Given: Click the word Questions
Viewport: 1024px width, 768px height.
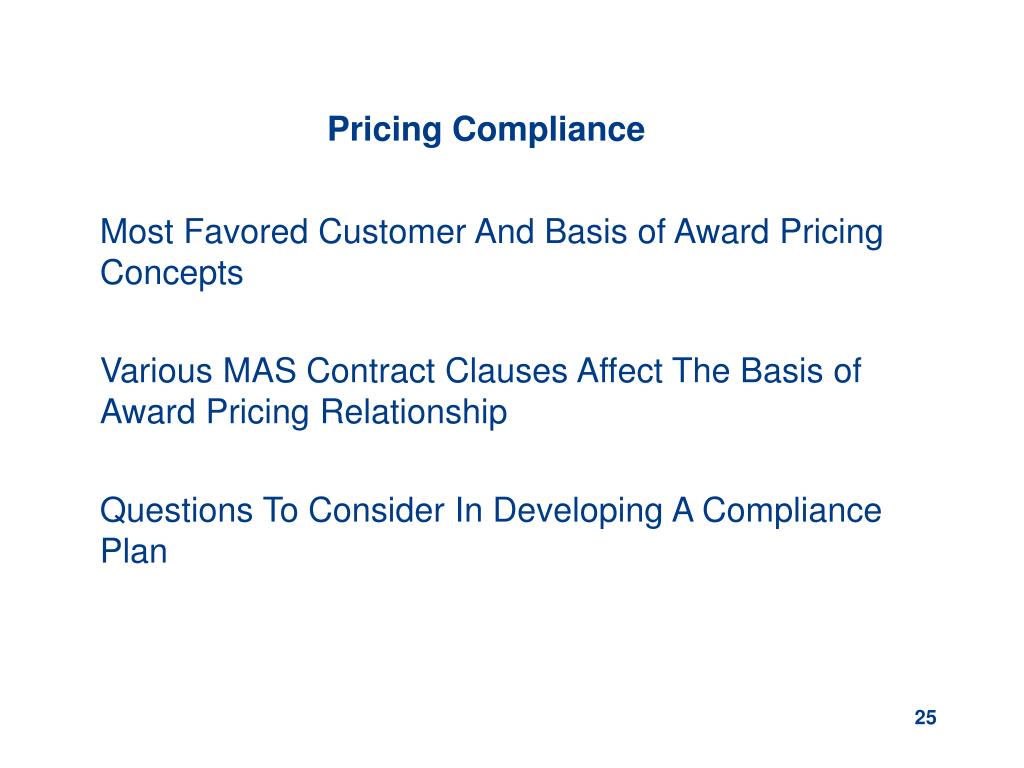Looking at the screenshot, I should (176, 510).
